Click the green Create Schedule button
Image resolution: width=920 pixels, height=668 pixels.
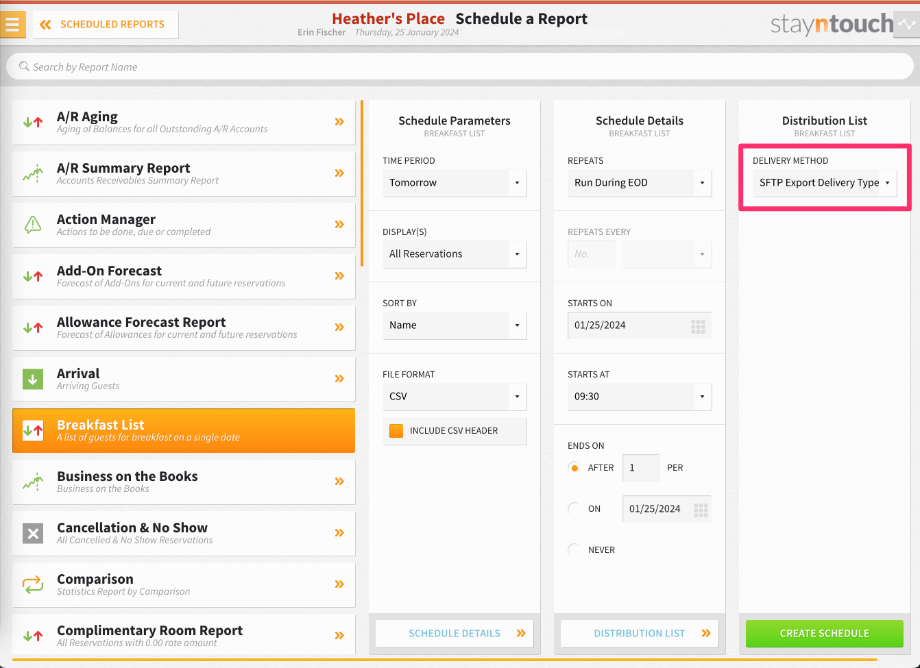click(824, 633)
